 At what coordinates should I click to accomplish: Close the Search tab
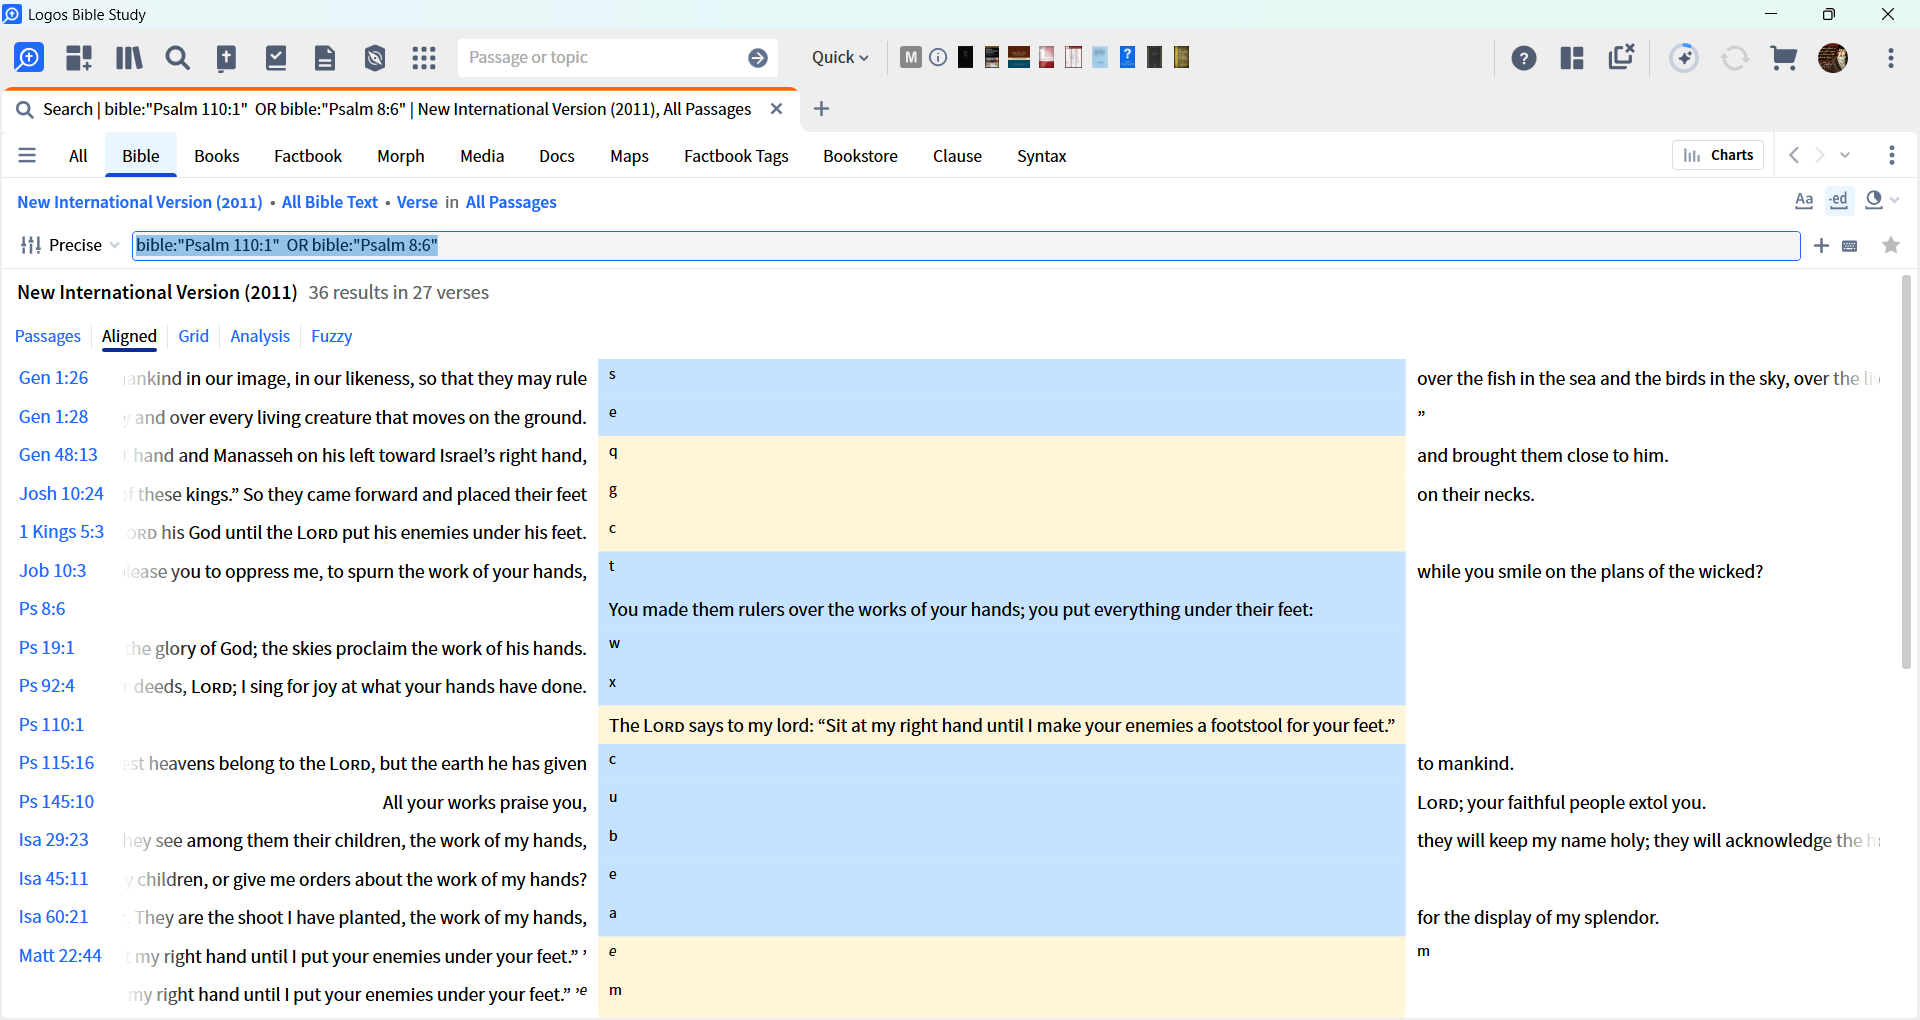point(776,109)
